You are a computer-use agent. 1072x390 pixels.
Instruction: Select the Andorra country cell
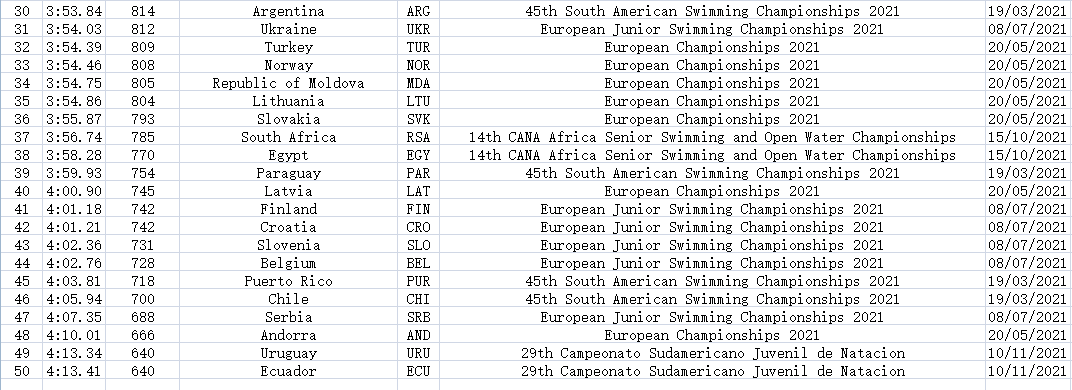289,335
